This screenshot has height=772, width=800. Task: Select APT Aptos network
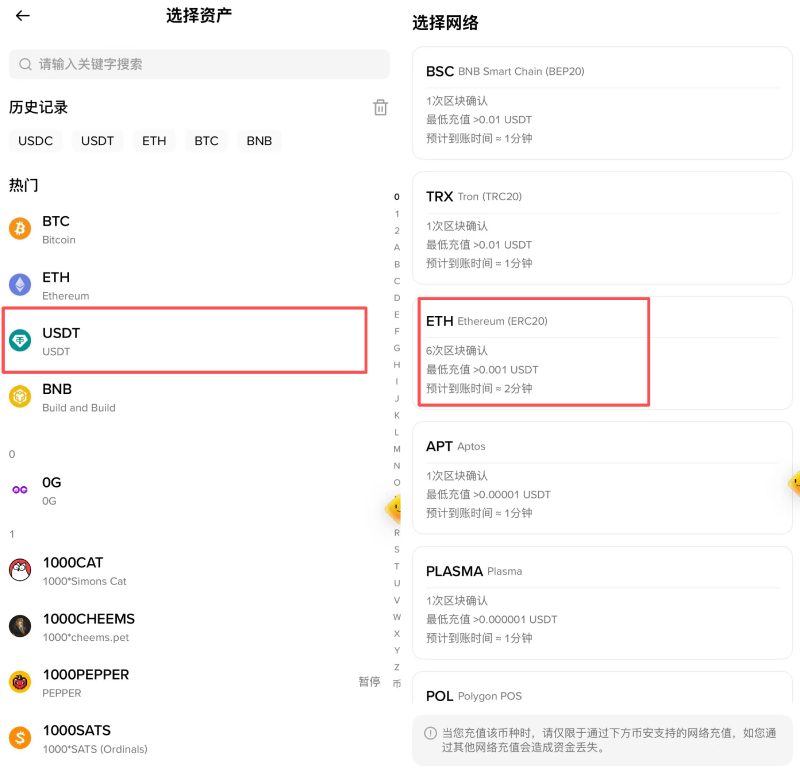tap(602, 478)
